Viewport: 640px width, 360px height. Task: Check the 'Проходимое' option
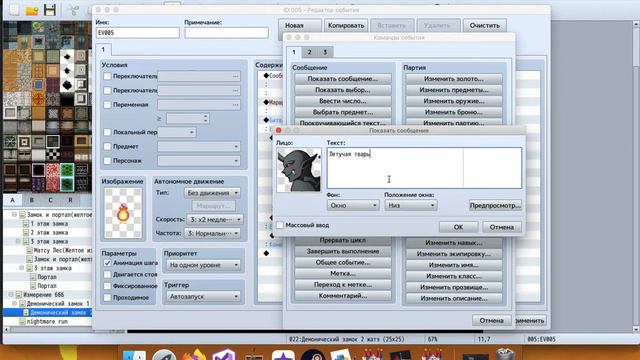pos(107,298)
